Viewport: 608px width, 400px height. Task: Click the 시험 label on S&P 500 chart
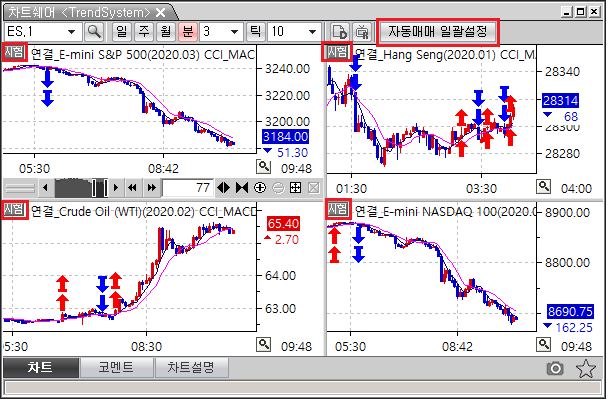coord(15,52)
